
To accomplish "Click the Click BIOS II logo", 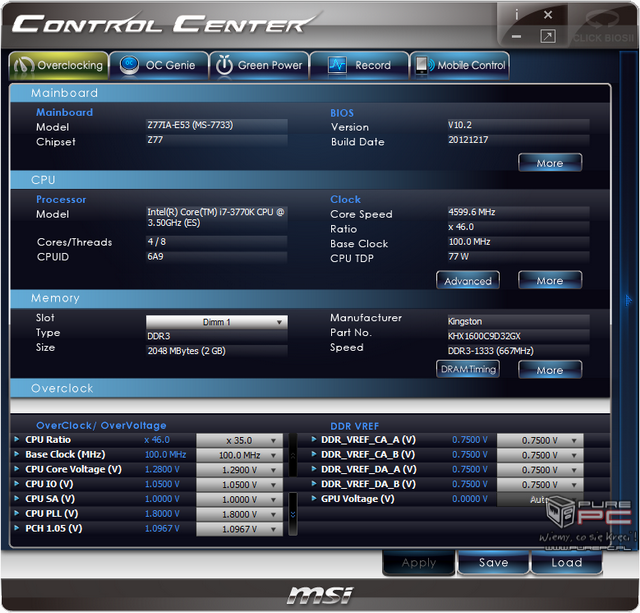I will point(604,26).
